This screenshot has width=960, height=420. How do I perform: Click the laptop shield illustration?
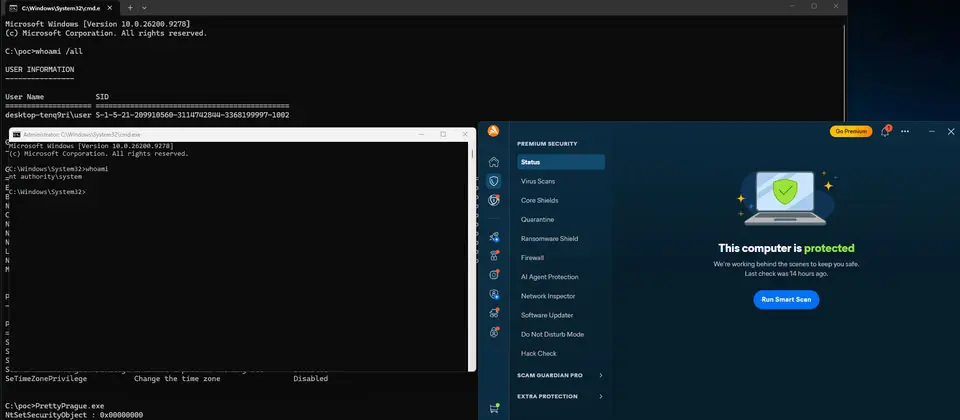point(786,199)
